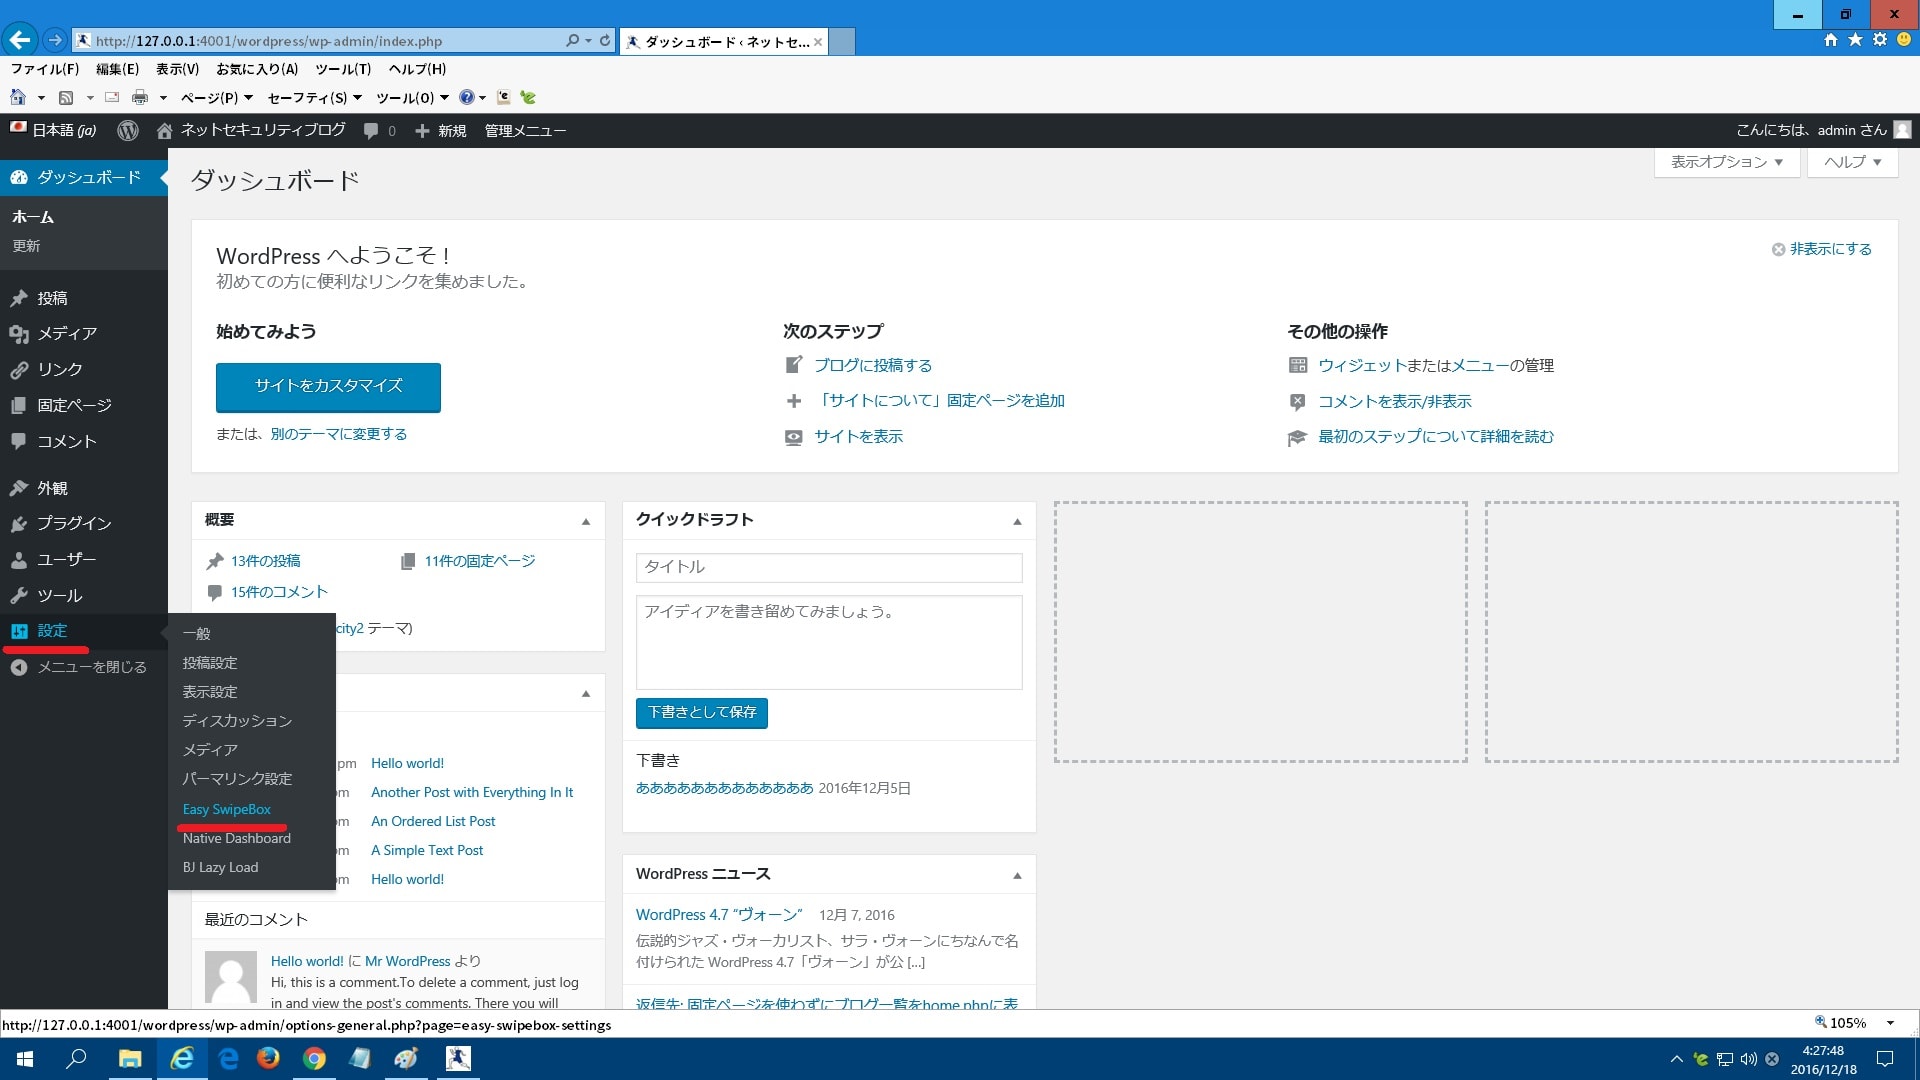
Task: Open ツール(O) command bar dropdown
Action: [x=412, y=98]
